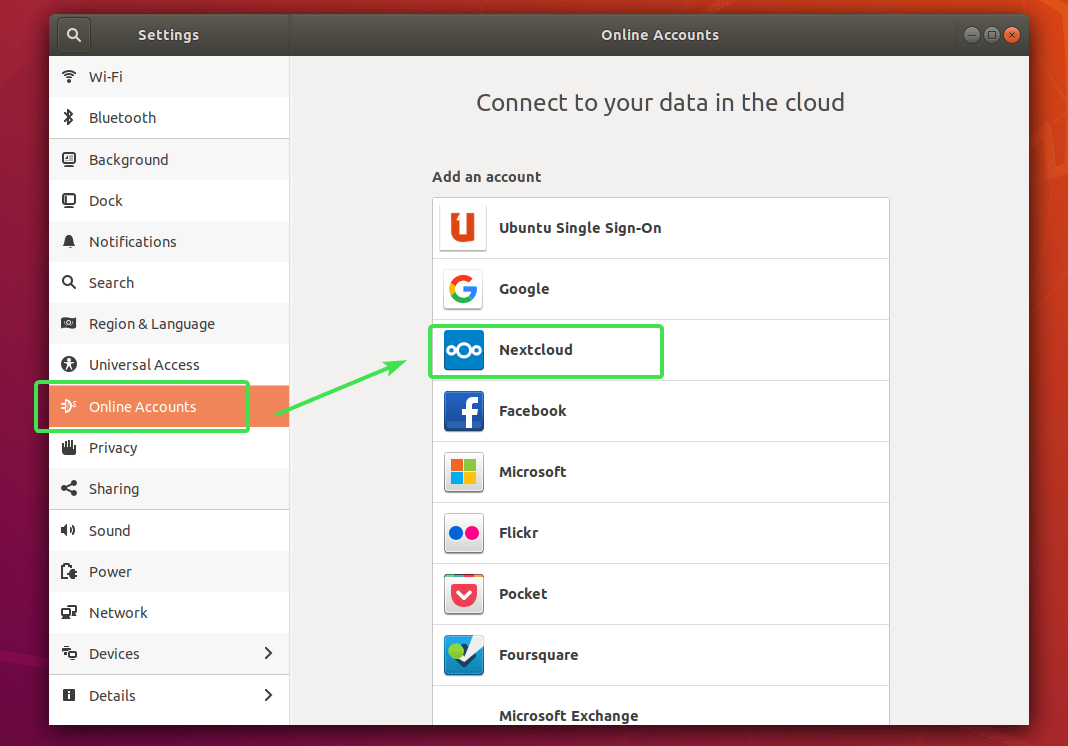
Task: Open the Bluetooth settings panel
Action: click(x=169, y=117)
